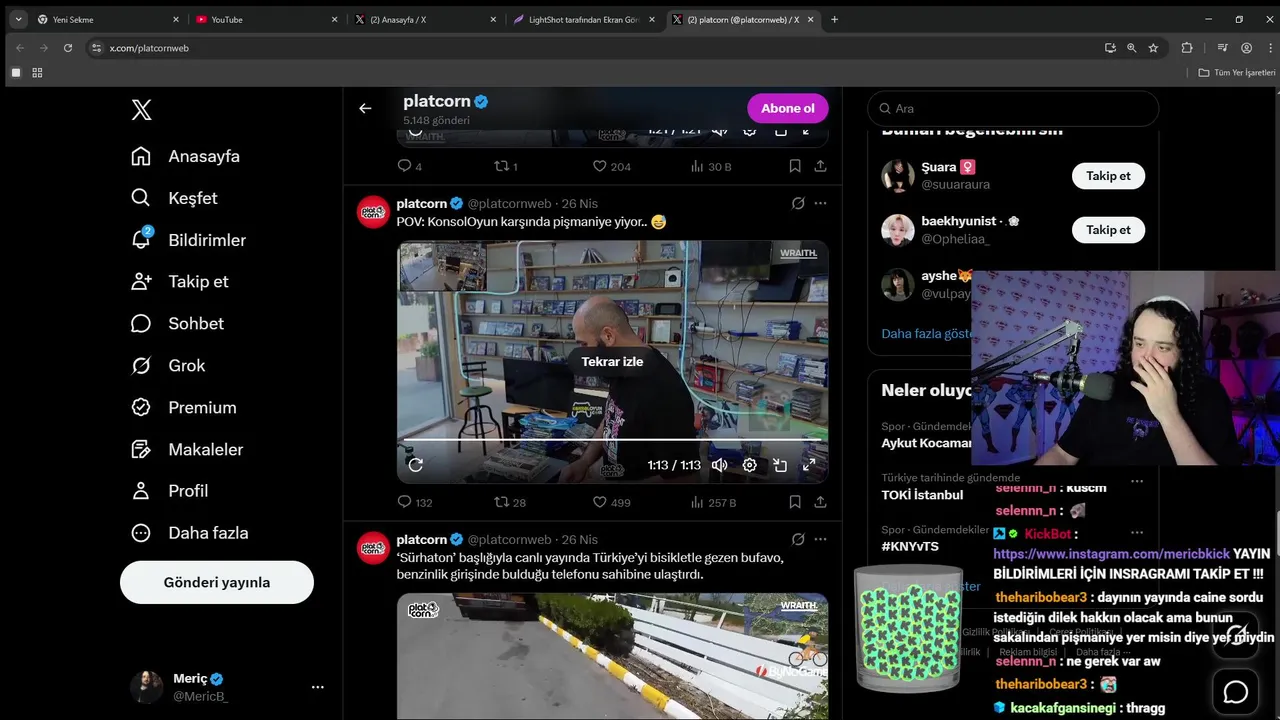The width and height of the screenshot is (1280, 720).
Task: Open video settings gear icon
Action: (749, 465)
